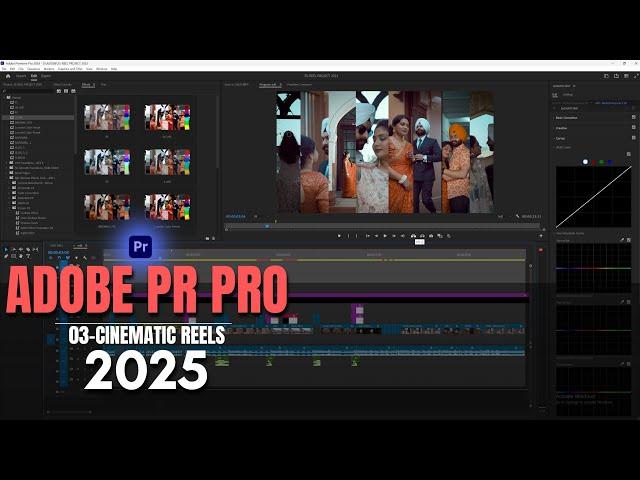Click New Custom Bin icon in Effects panel
Viewport: 640px width, 480px height.
207,238
